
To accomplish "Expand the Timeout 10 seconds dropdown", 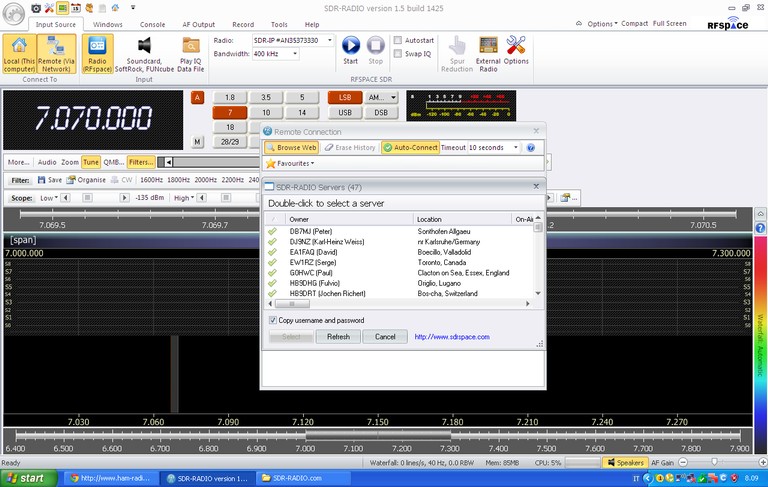I will pyautogui.click(x=516, y=147).
